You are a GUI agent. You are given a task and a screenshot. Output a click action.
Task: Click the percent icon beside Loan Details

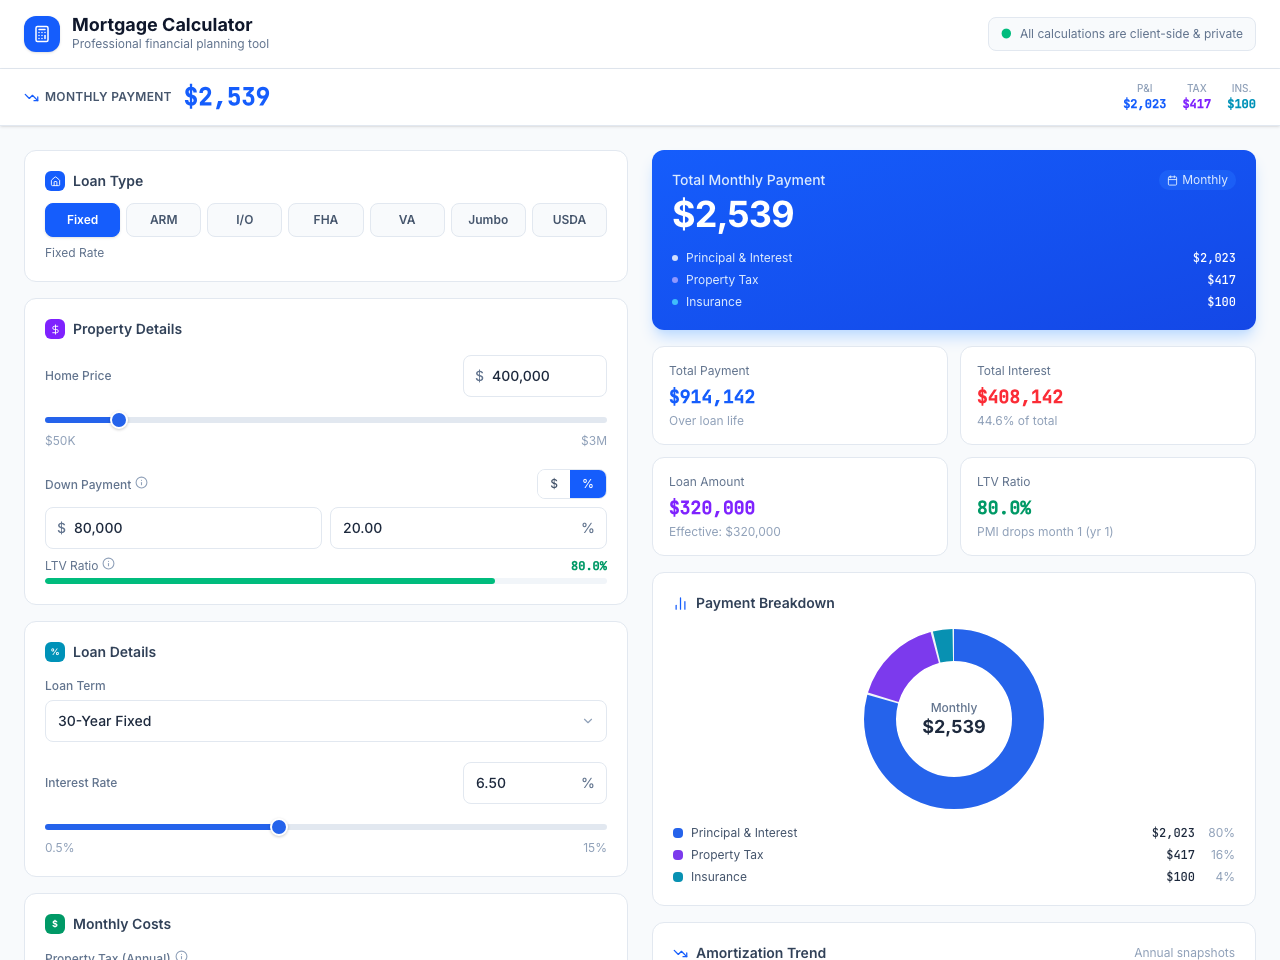click(x=54, y=651)
